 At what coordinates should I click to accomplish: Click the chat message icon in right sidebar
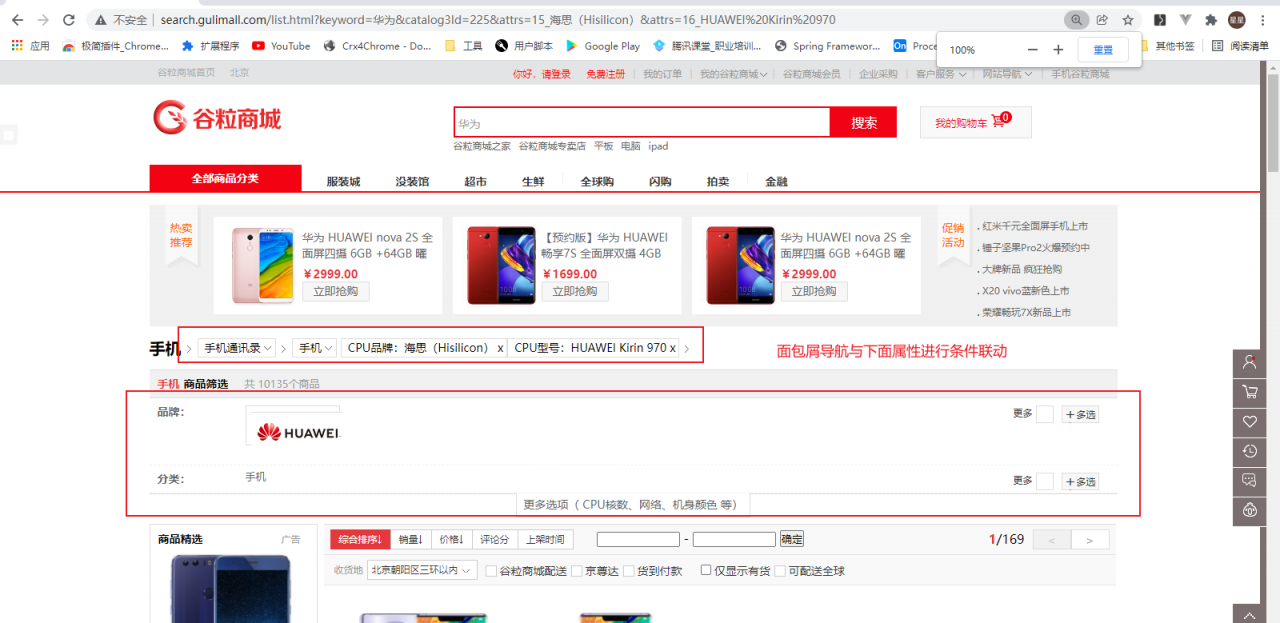coord(1249,481)
